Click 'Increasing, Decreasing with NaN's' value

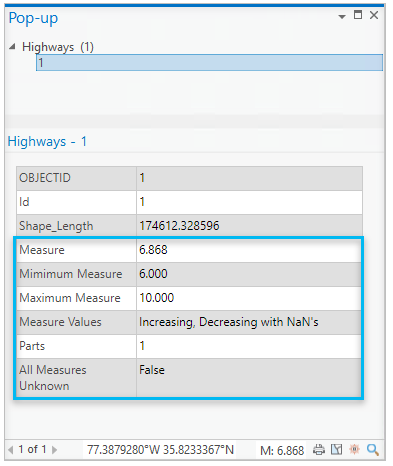point(229,322)
